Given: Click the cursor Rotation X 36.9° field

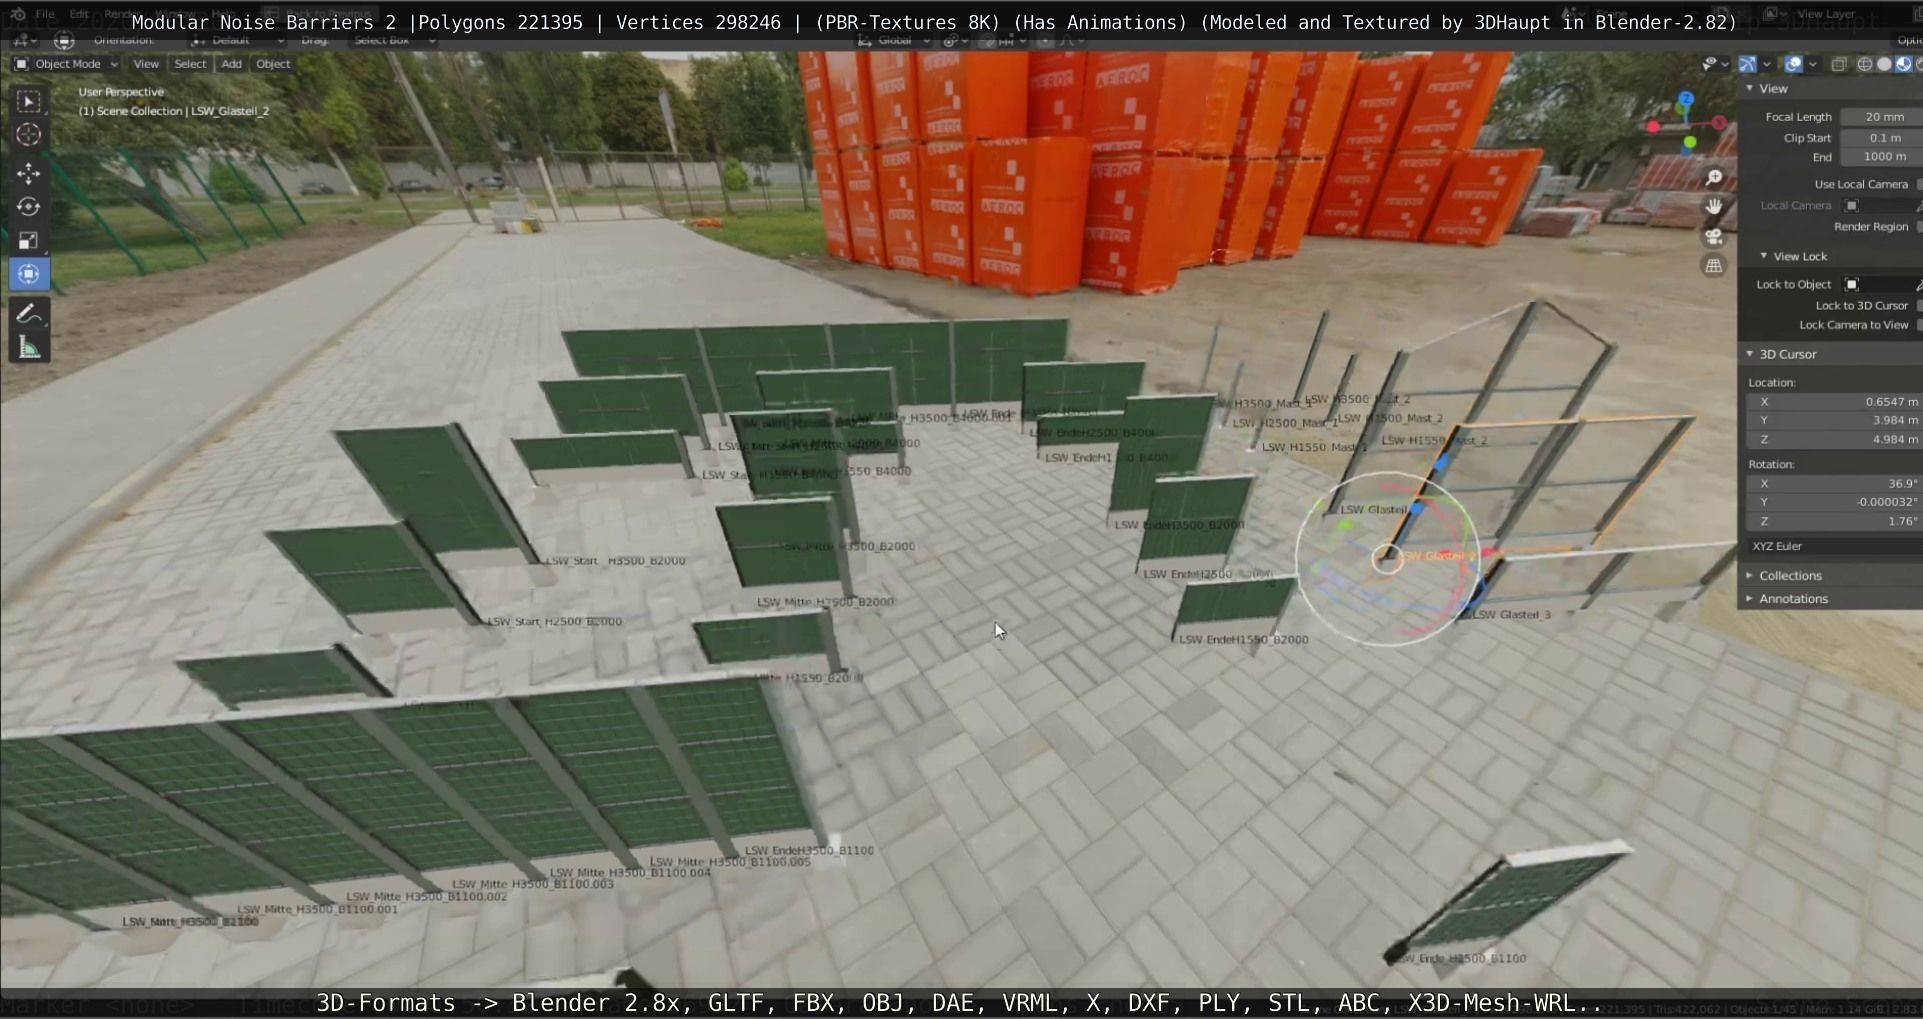Looking at the screenshot, I should 1833,484.
